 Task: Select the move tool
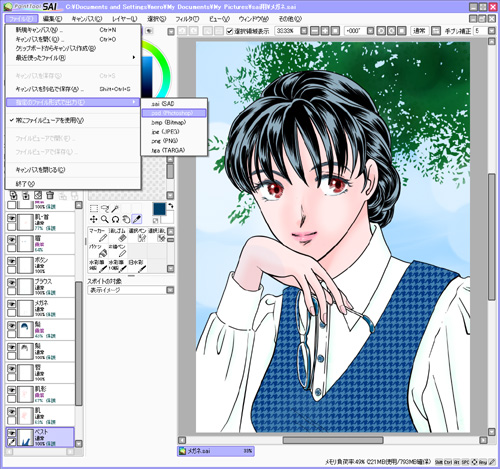click(x=94, y=219)
